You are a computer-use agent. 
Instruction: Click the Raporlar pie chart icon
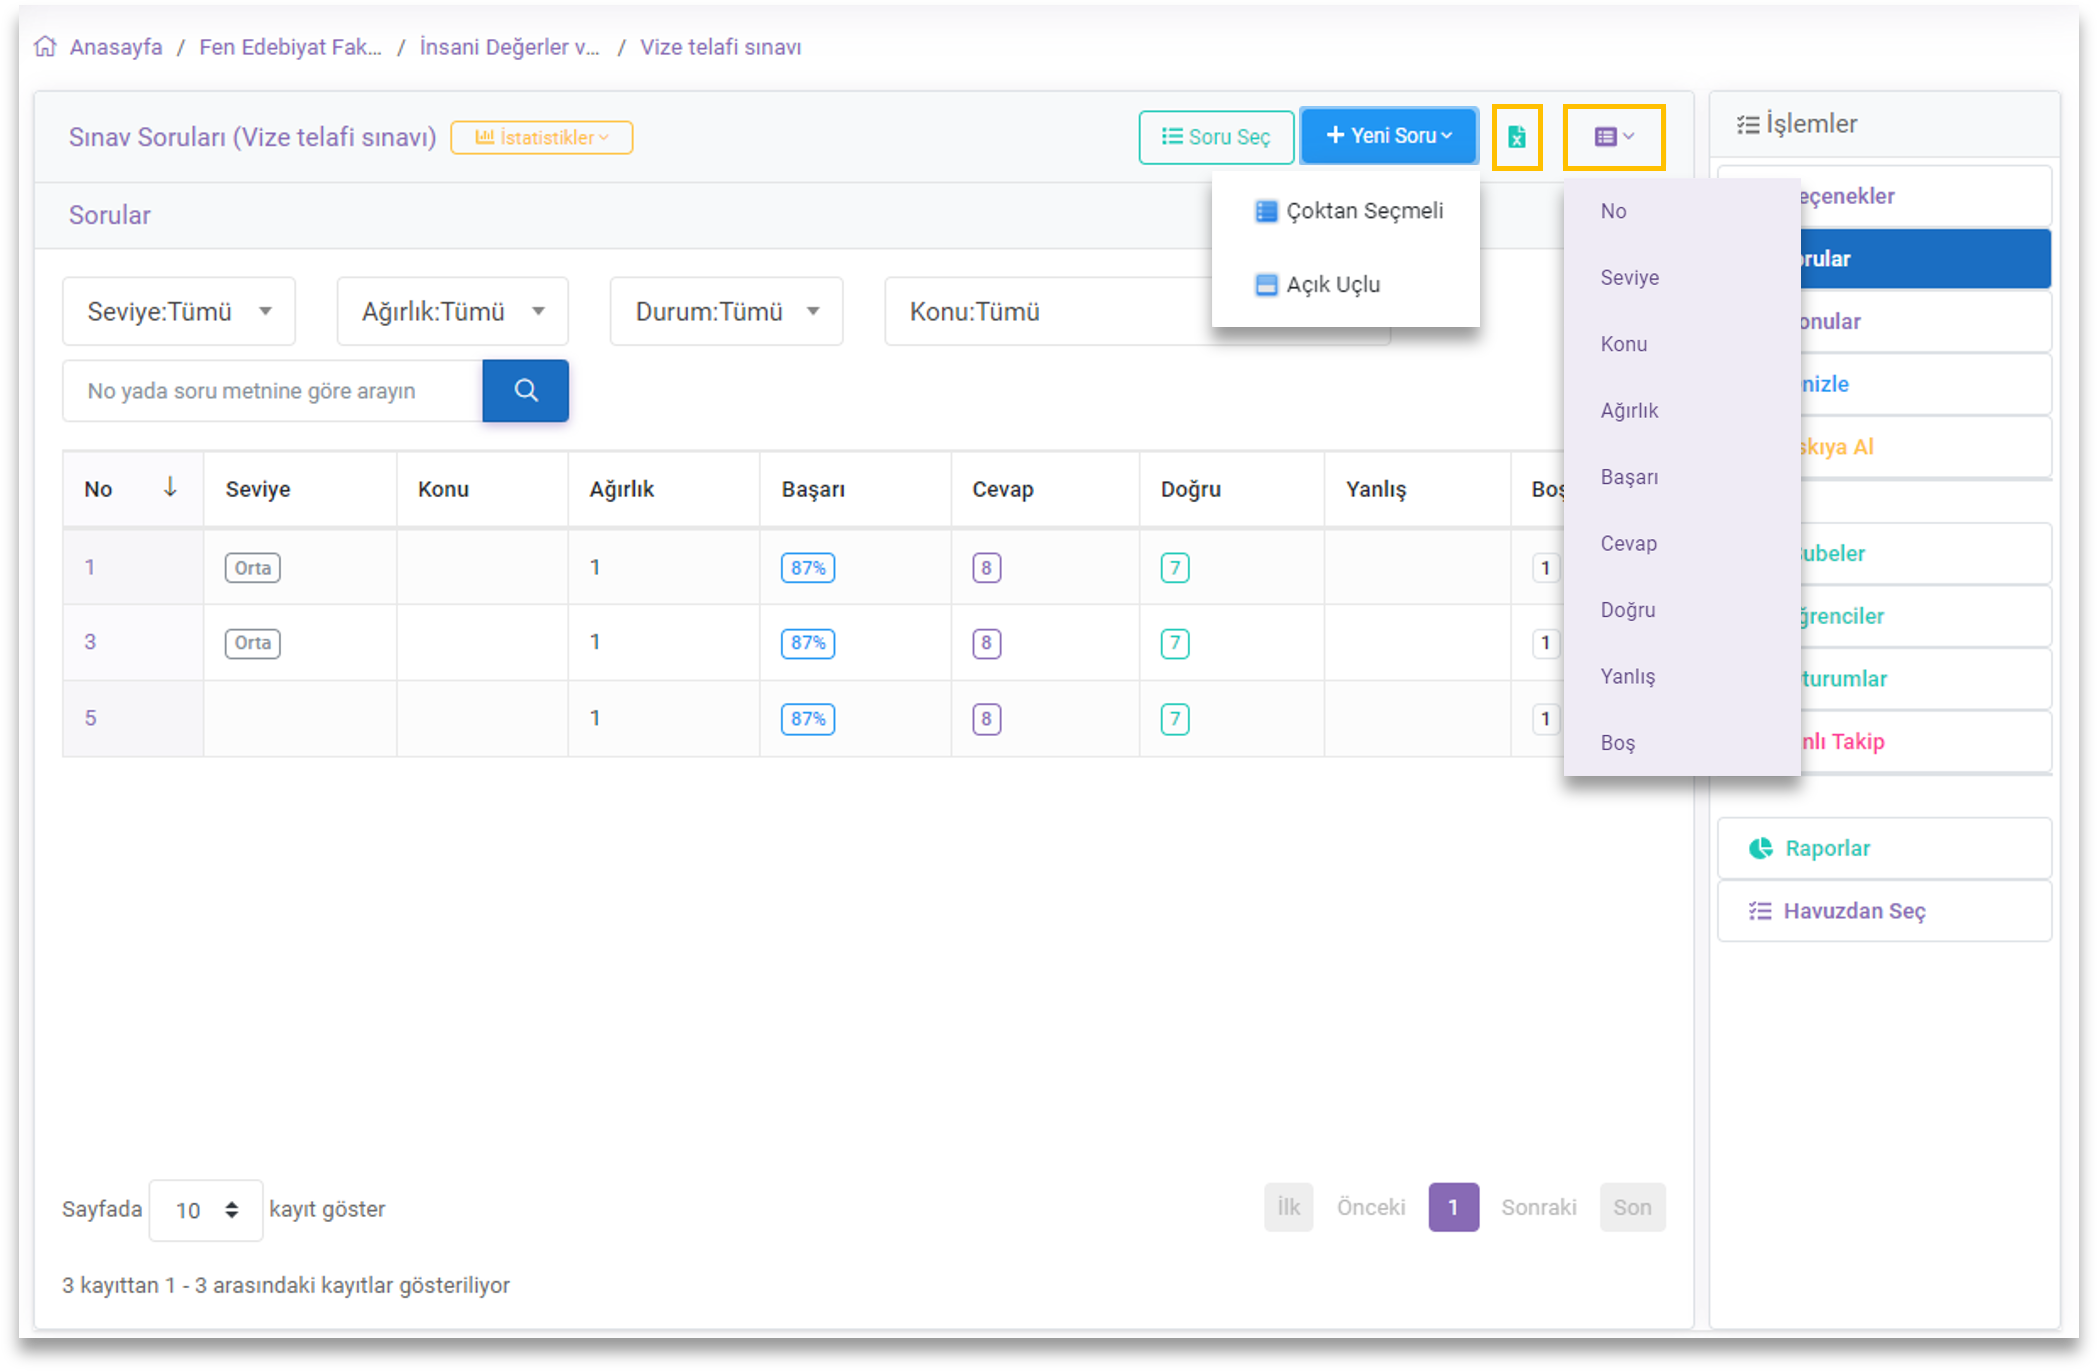tap(1760, 848)
